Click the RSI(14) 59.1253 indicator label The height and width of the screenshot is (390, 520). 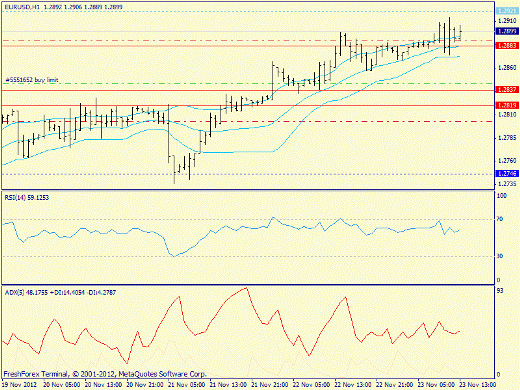(27, 198)
